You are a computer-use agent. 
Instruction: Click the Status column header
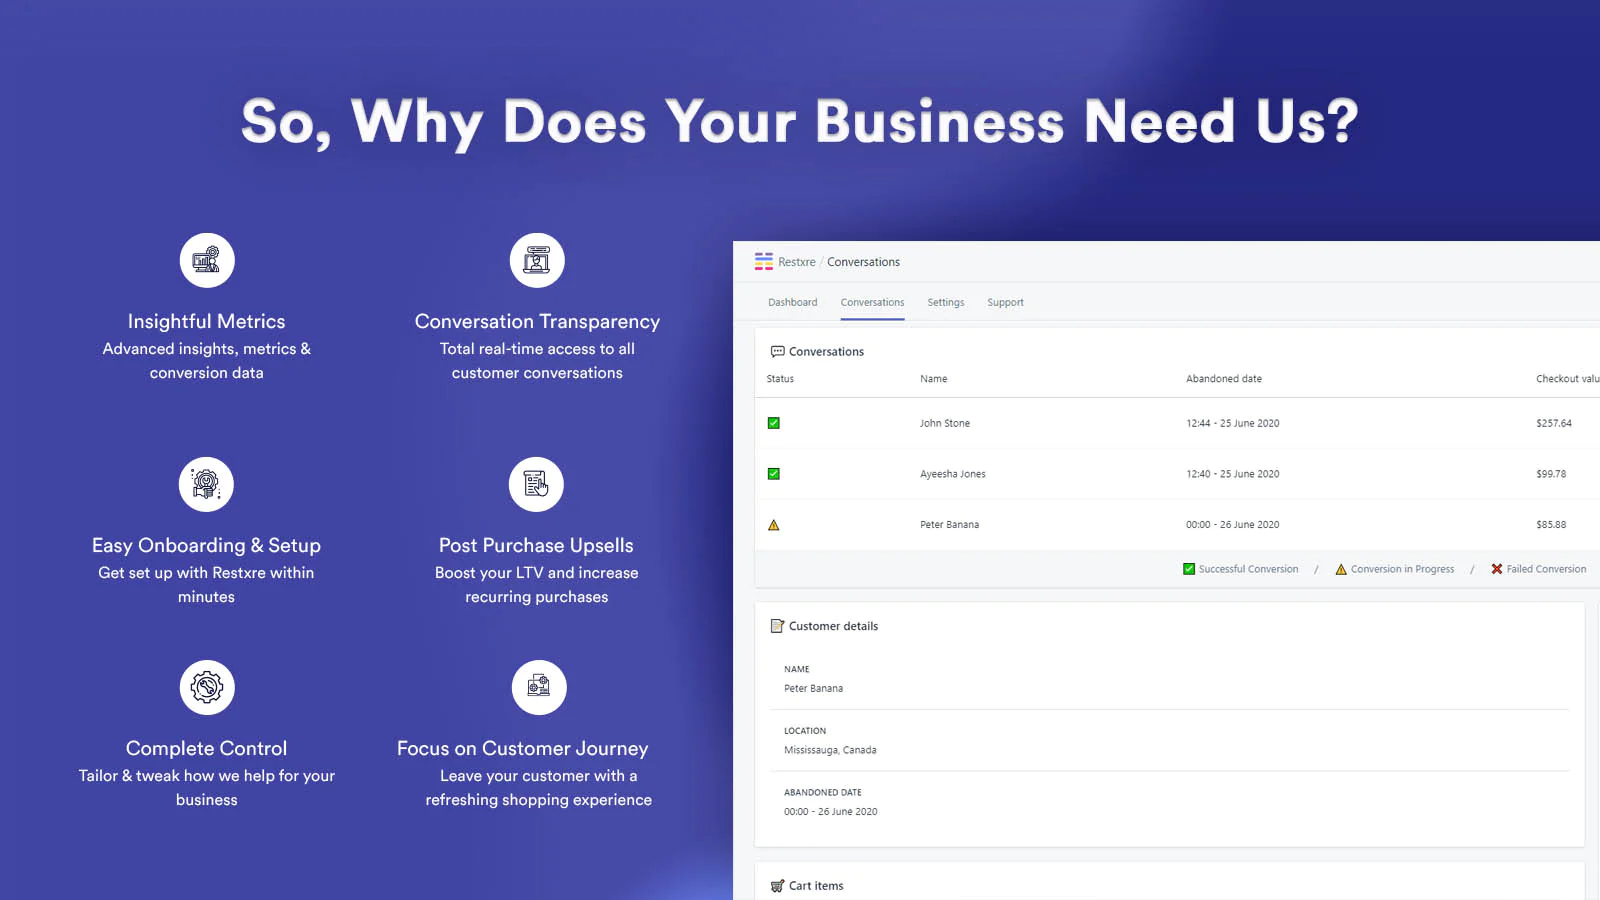click(x=780, y=379)
